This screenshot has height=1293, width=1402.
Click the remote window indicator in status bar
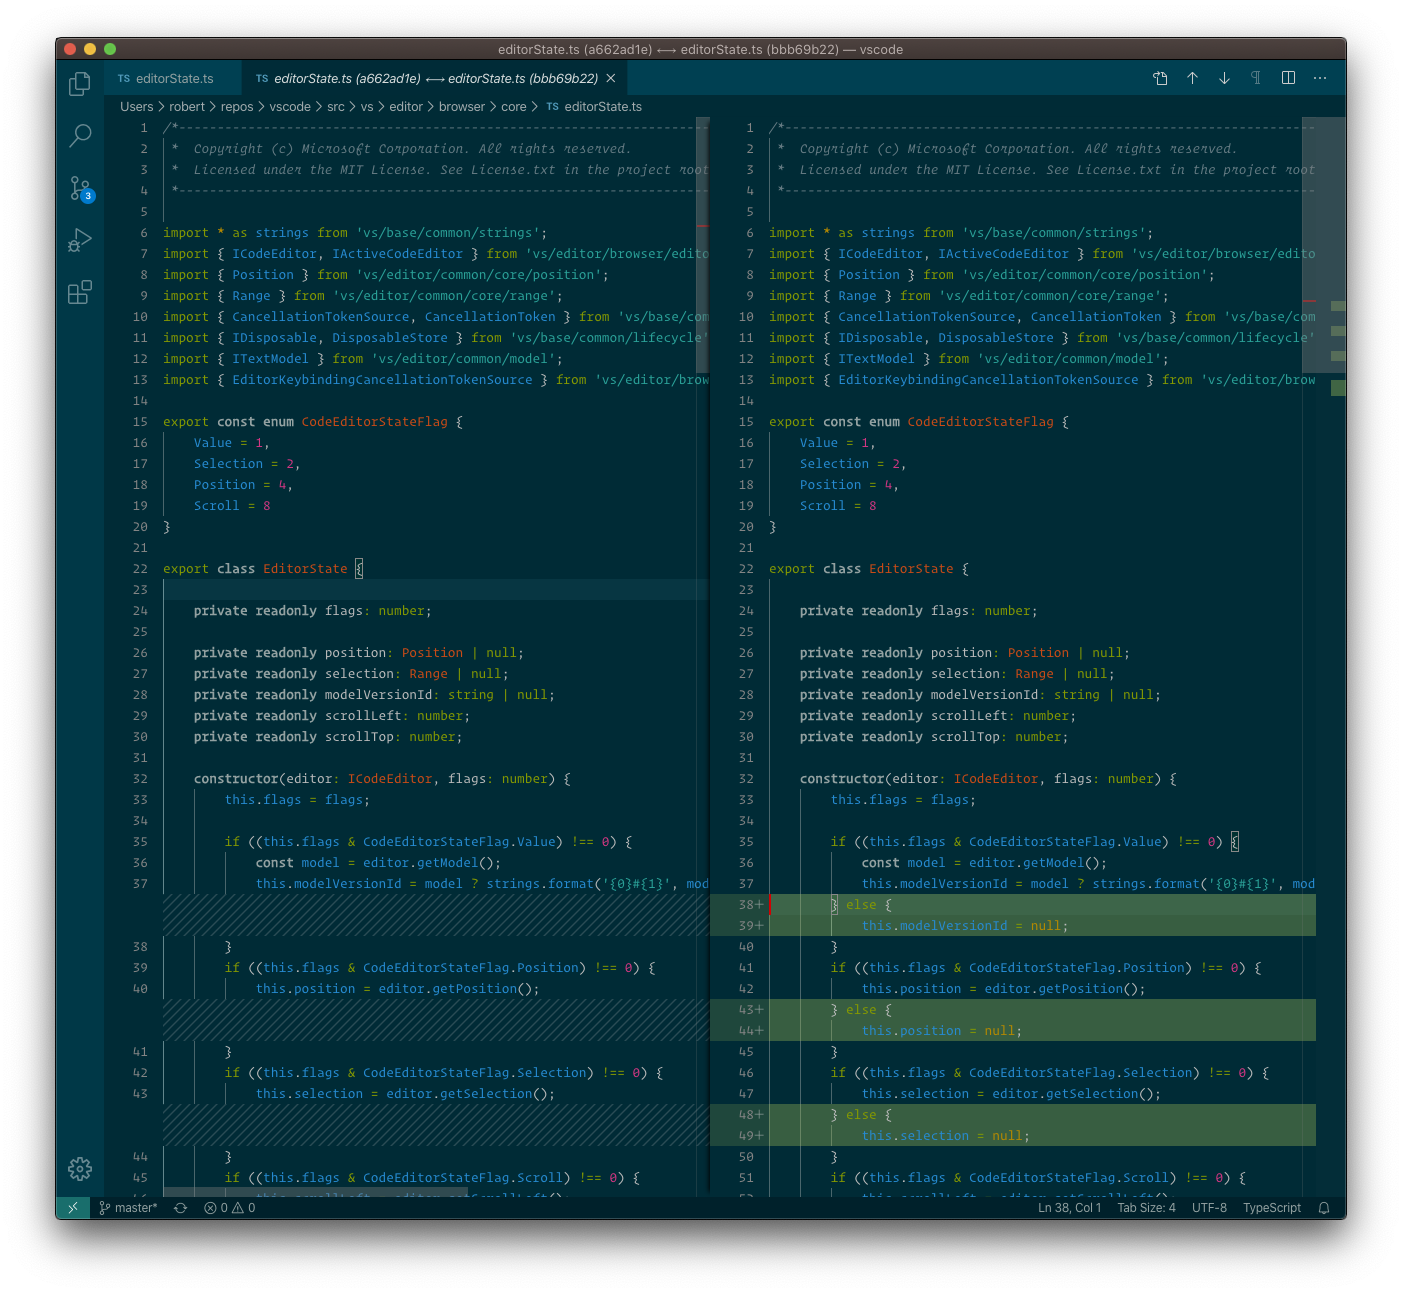[x=73, y=1208]
